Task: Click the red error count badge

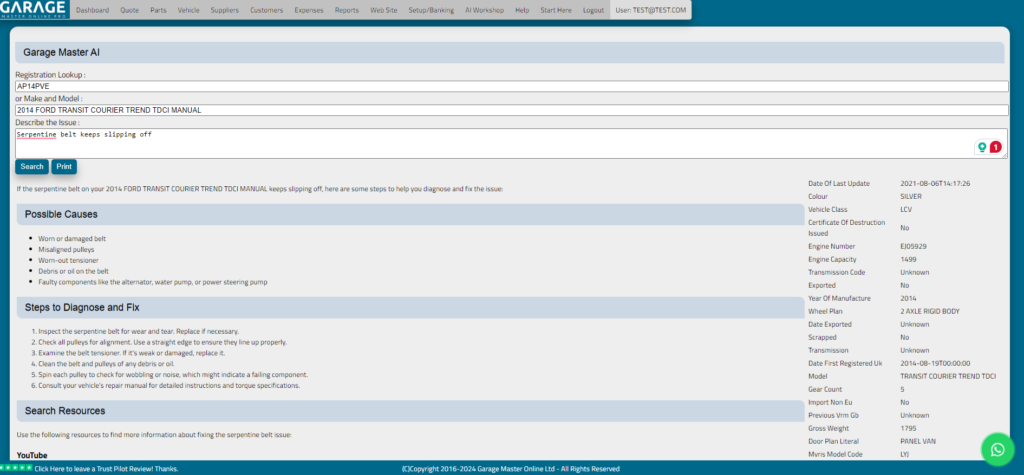Action: point(995,147)
